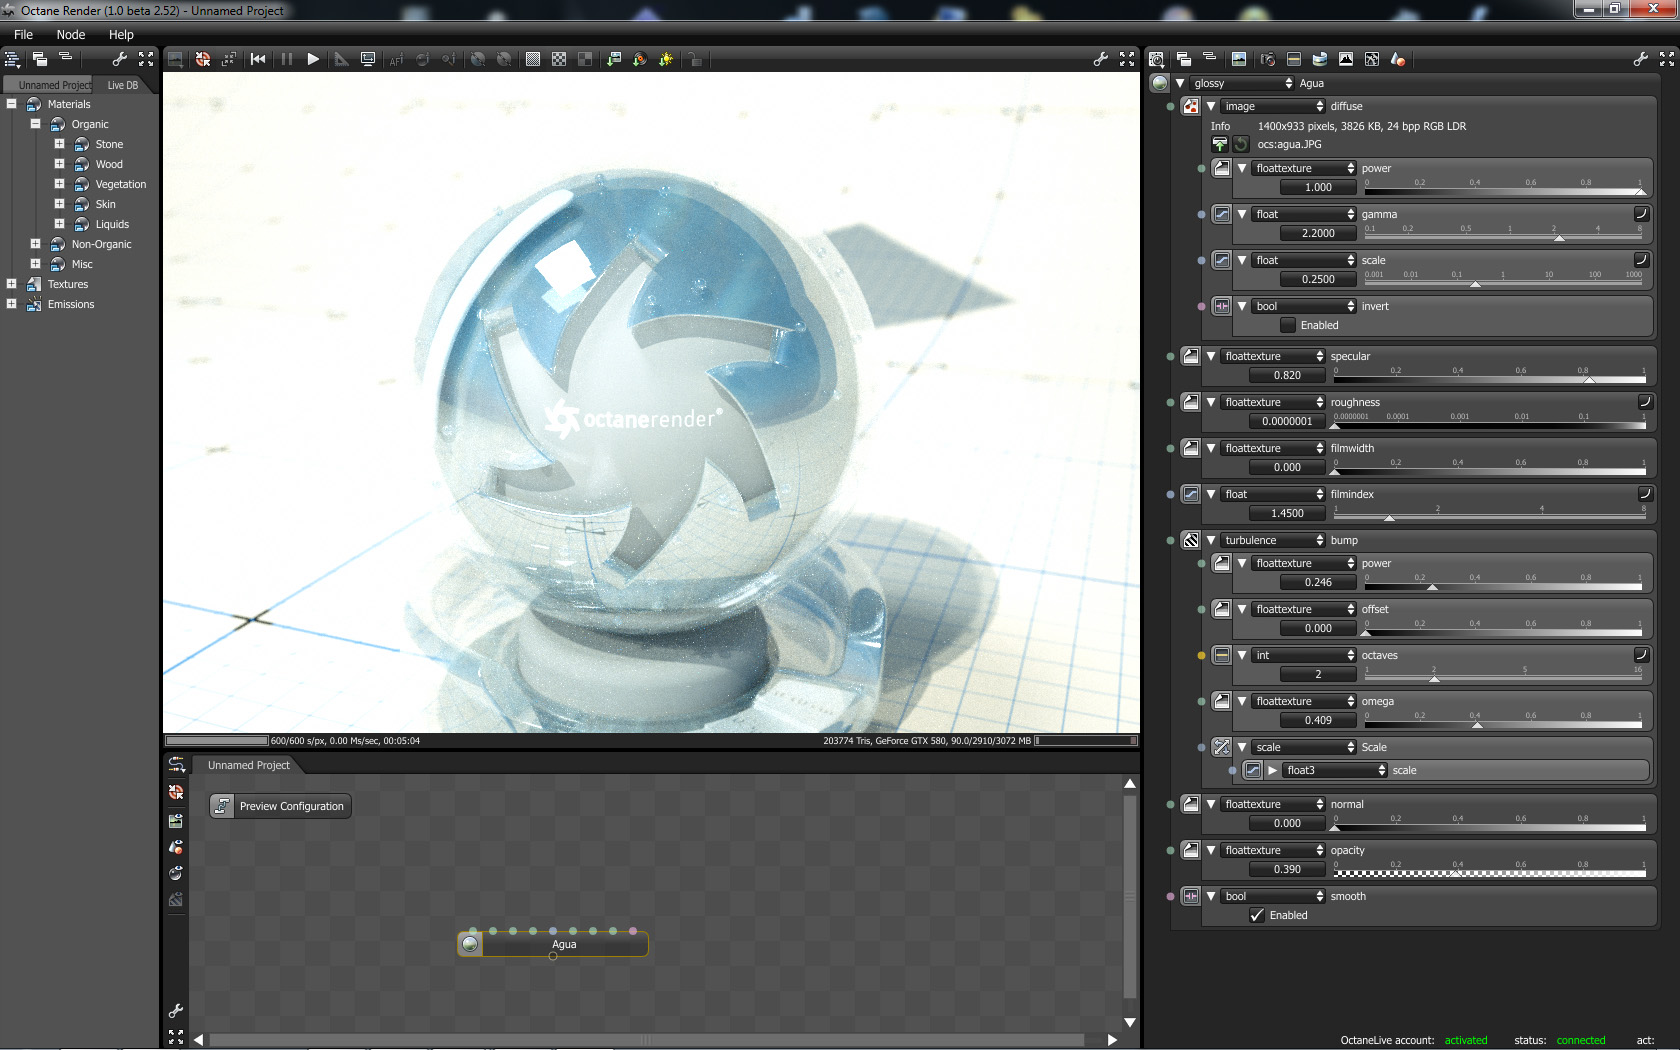The image size is (1680, 1050).
Task: Toggle the roughness logarithmic slider button
Action: [x=1645, y=401]
